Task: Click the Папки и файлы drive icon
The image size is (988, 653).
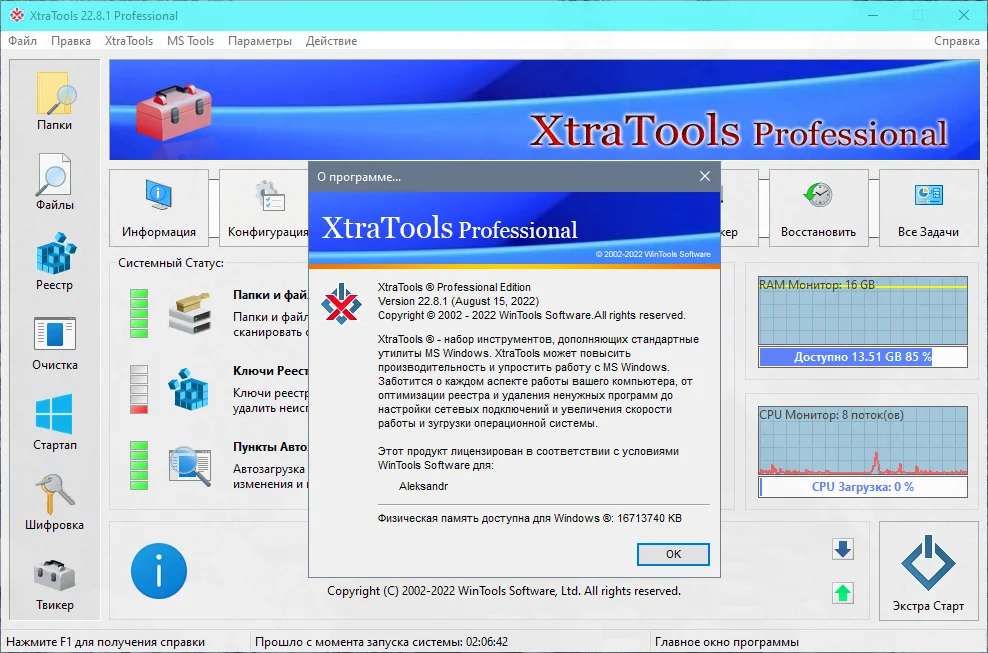Action: click(x=190, y=313)
